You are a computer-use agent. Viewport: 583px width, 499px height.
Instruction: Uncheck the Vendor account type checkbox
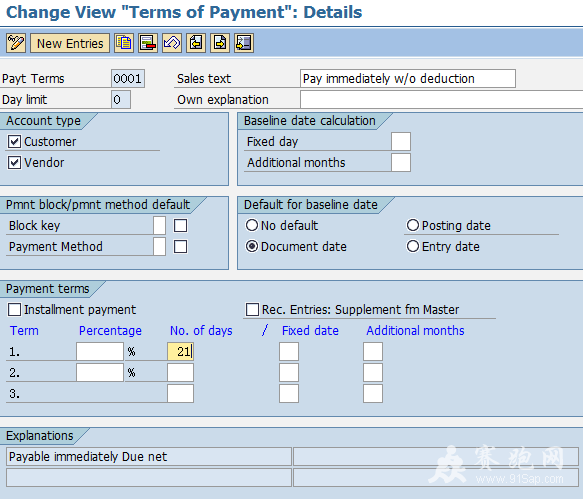point(15,162)
